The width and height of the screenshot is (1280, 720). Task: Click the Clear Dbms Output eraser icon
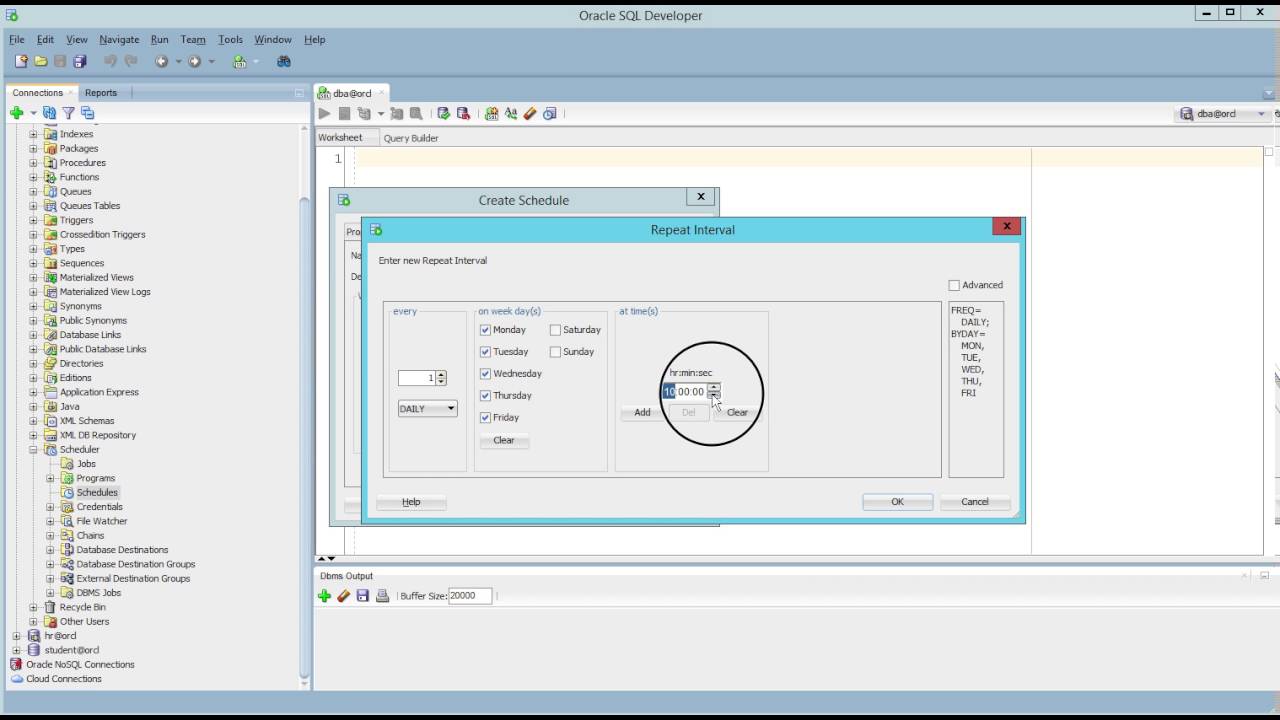(x=343, y=596)
